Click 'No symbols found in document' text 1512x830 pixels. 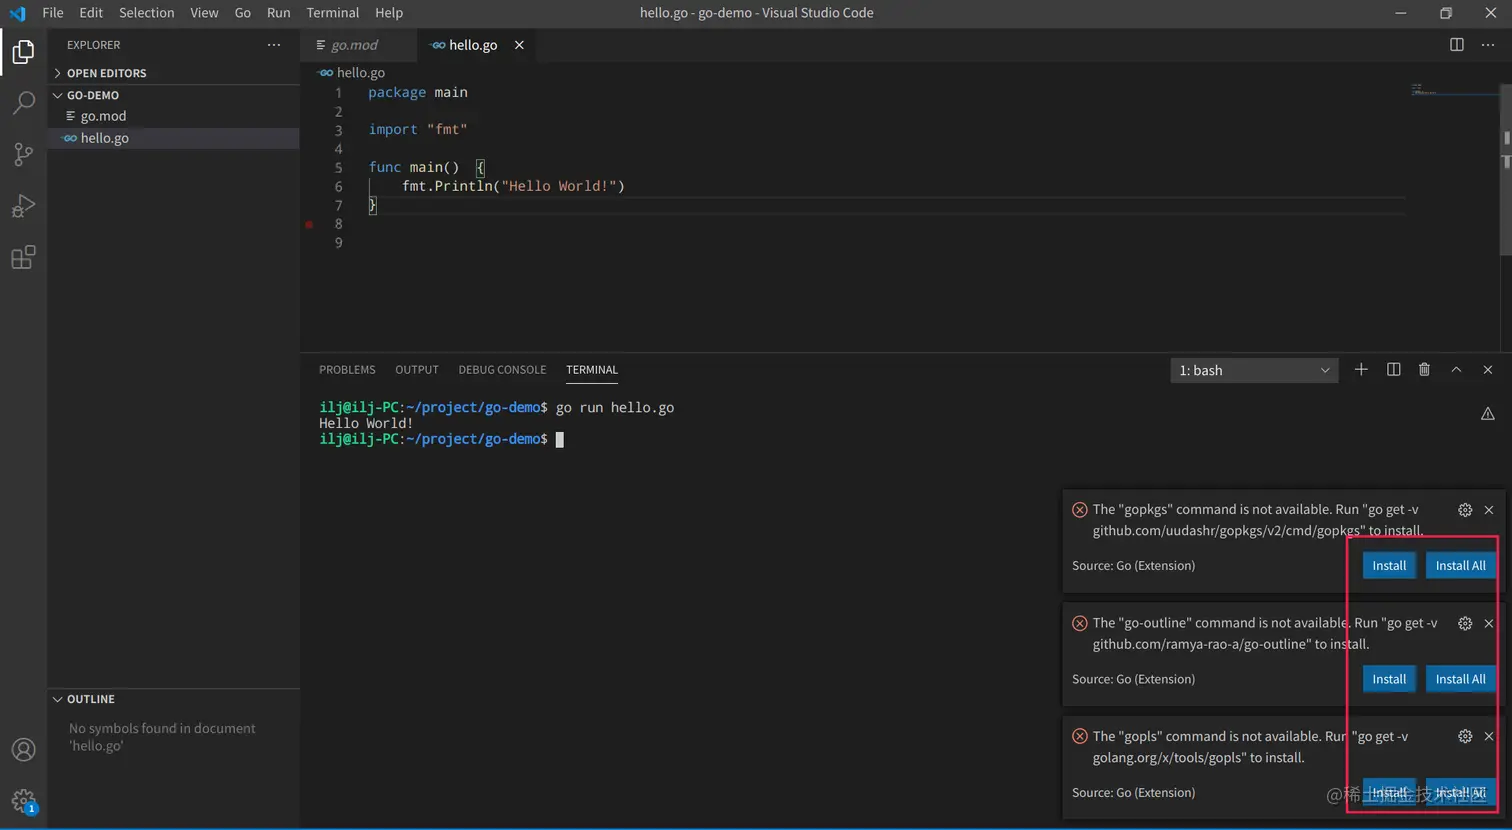[162, 729]
